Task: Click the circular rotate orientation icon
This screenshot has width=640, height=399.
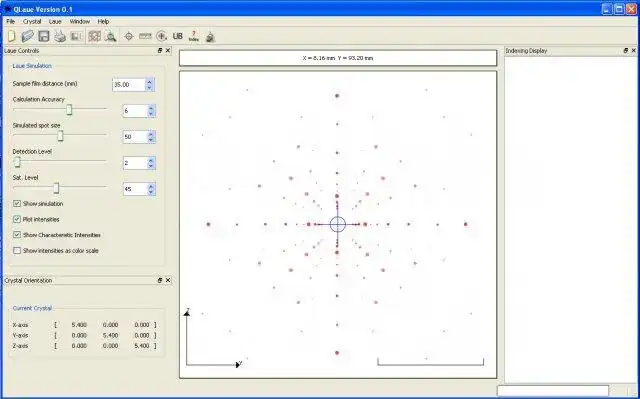Action: click(162, 36)
